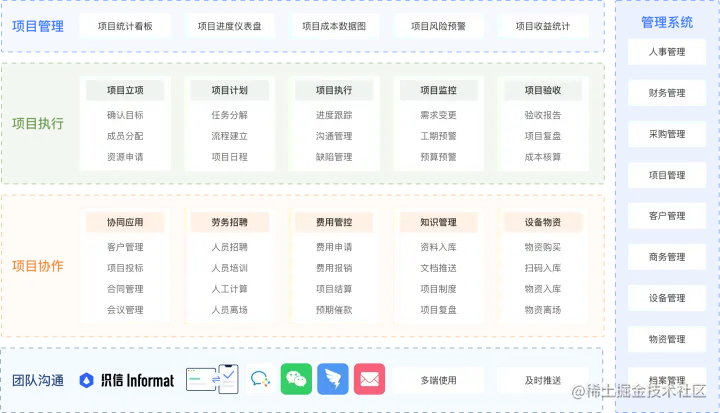Select the 项目投标 item
Image resolution: width=720 pixels, height=413 pixels.
[125, 268]
